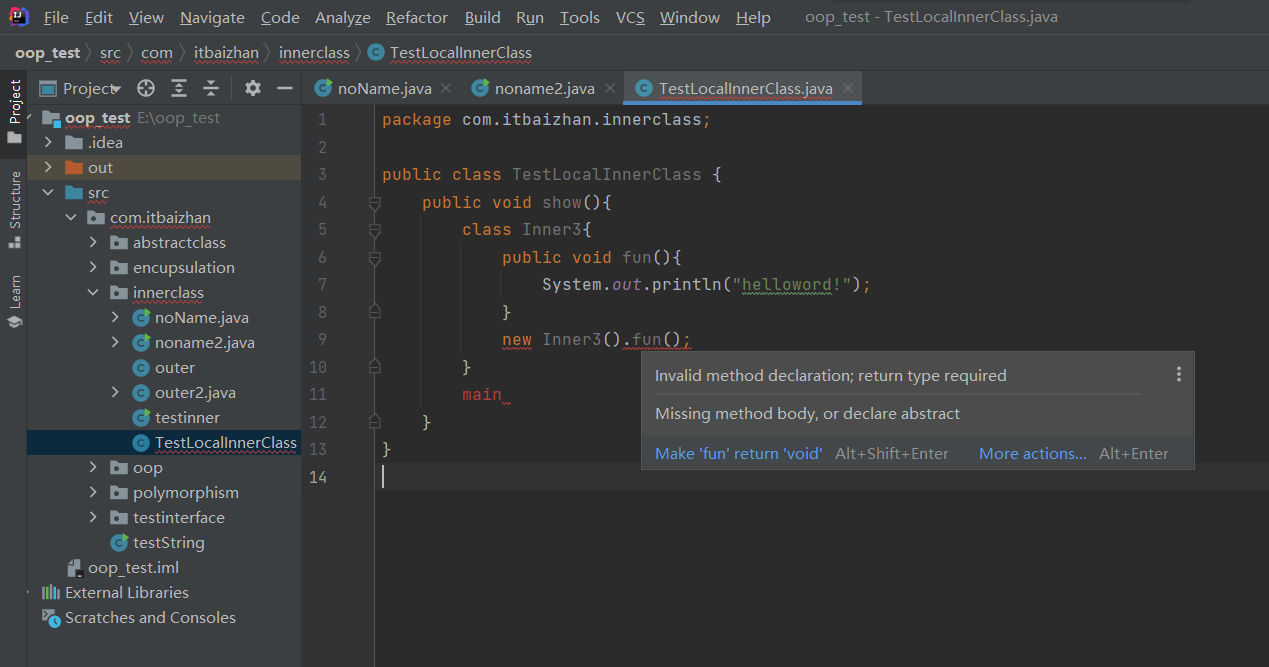Click "Missing method body, or declare abstract" message
Image resolution: width=1269 pixels, height=667 pixels.
[x=807, y=413]
